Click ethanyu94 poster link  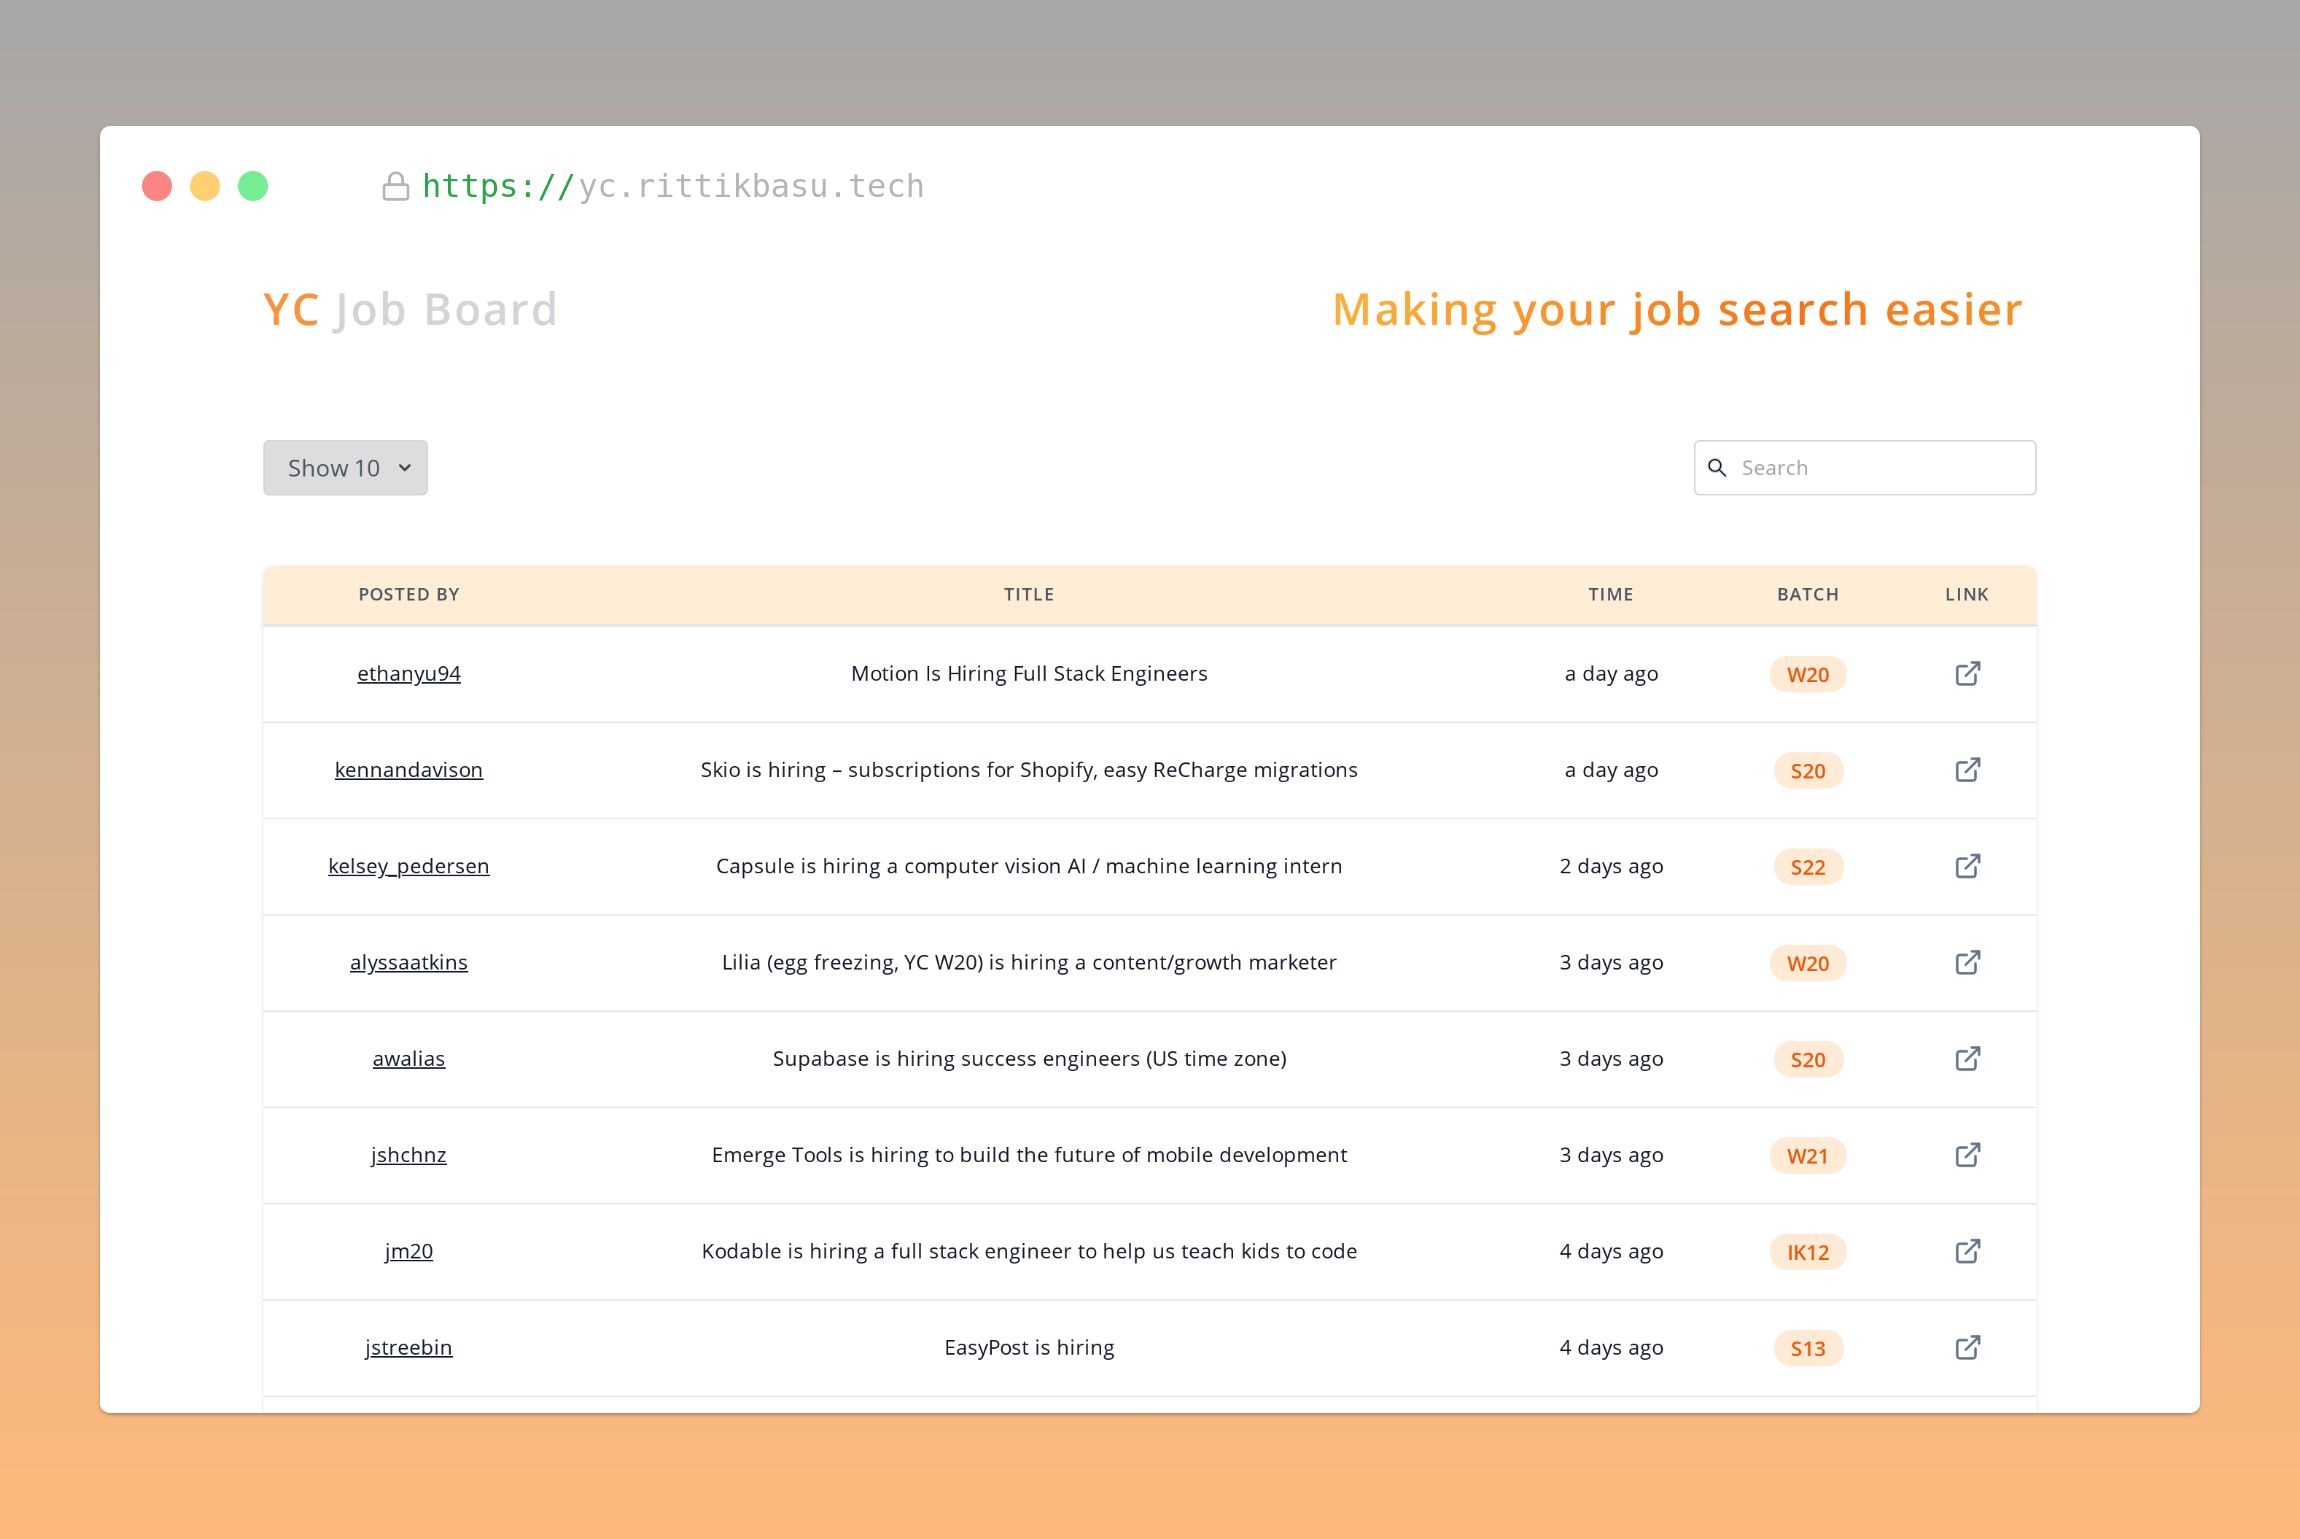click(x=407, y=672)
